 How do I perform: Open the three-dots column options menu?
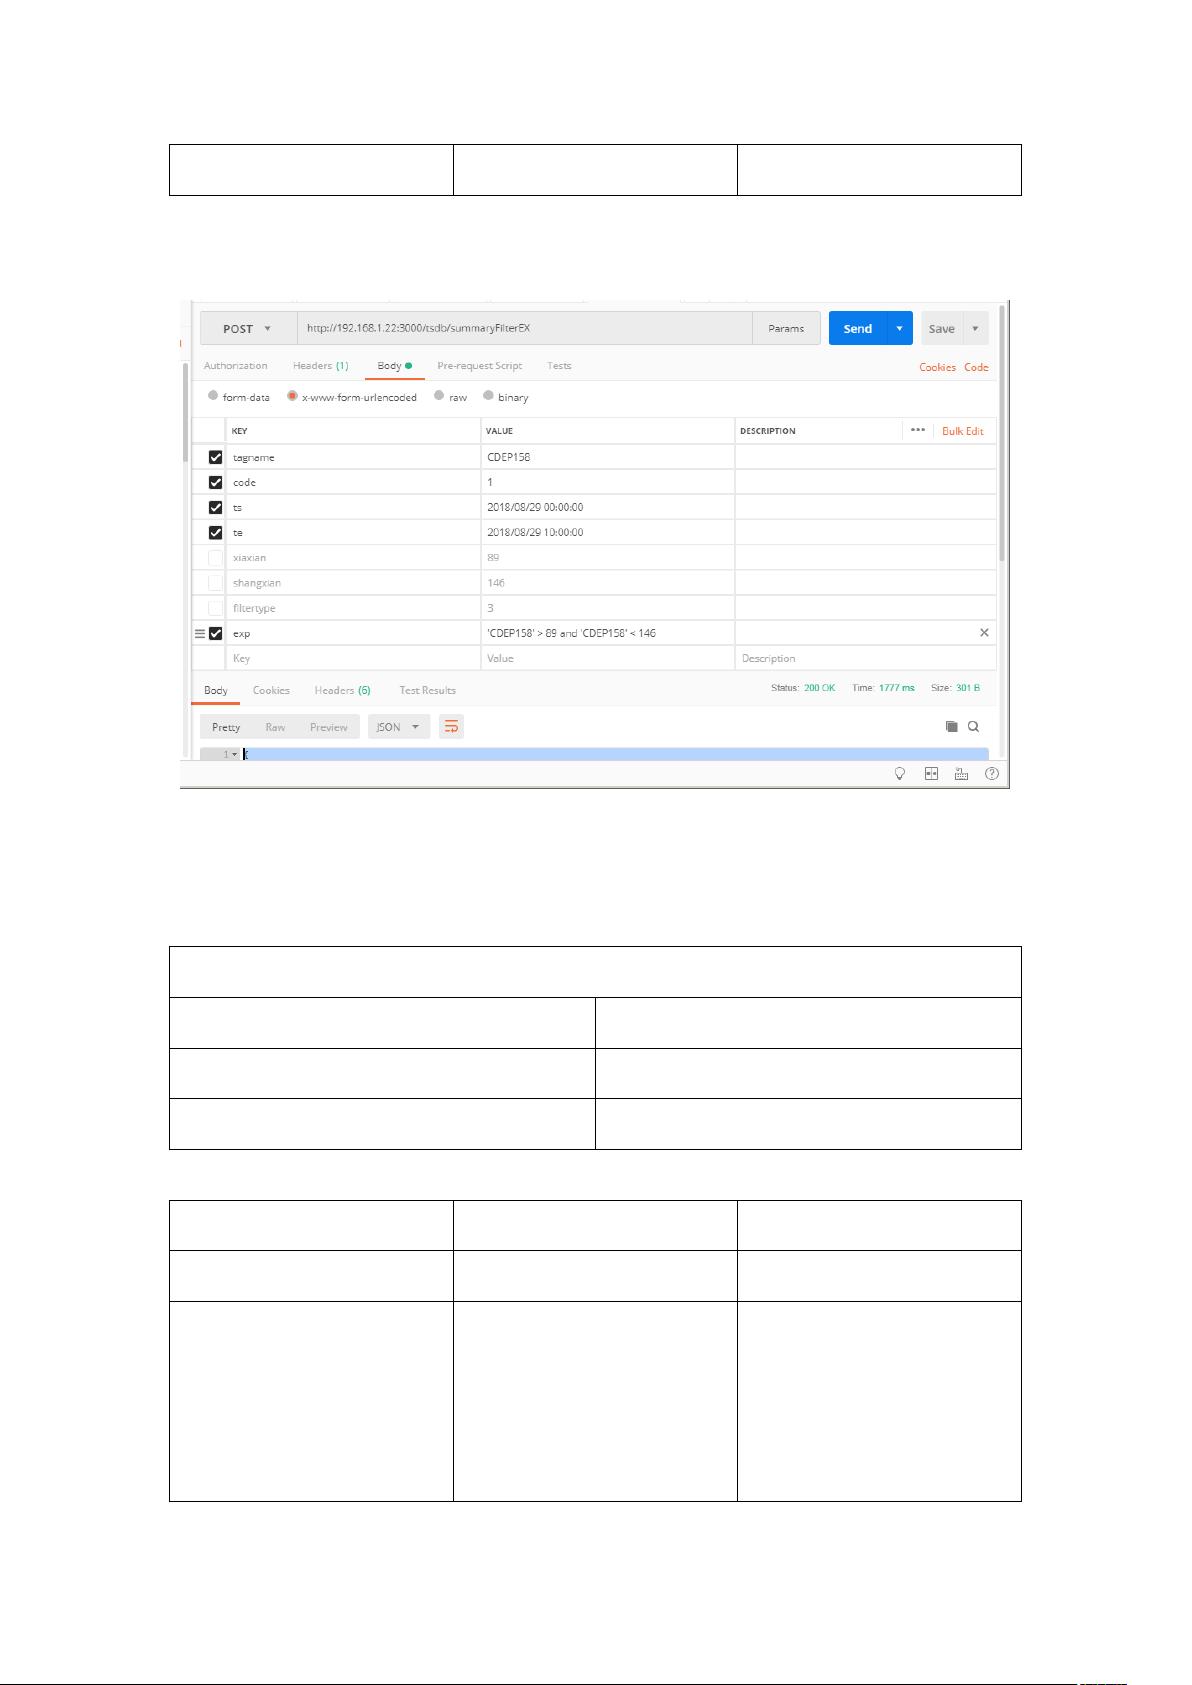[917, 430]
